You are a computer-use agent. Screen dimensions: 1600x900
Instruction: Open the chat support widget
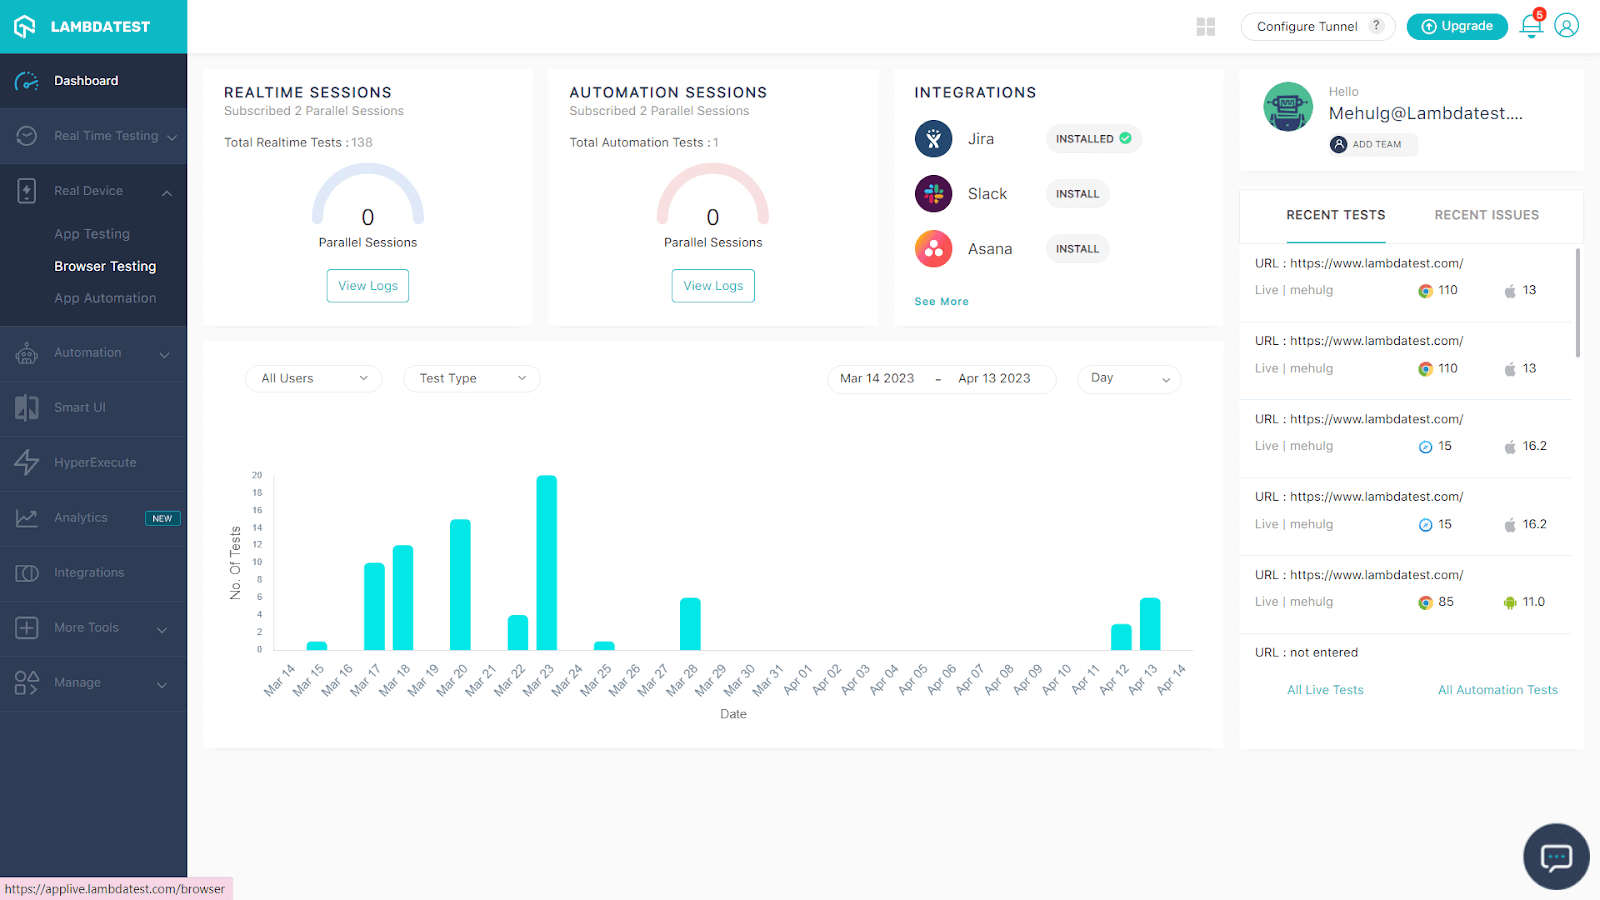tap(1555, 856)
